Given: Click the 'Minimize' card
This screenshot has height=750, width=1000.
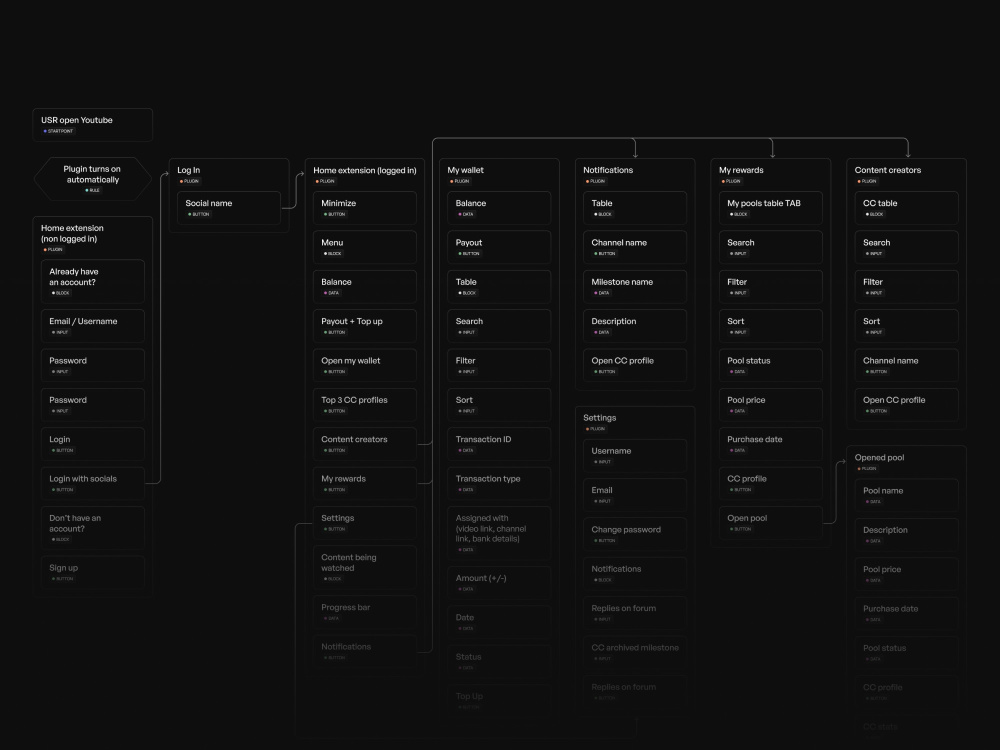Looking at the screenshot, I should (365, 208).
